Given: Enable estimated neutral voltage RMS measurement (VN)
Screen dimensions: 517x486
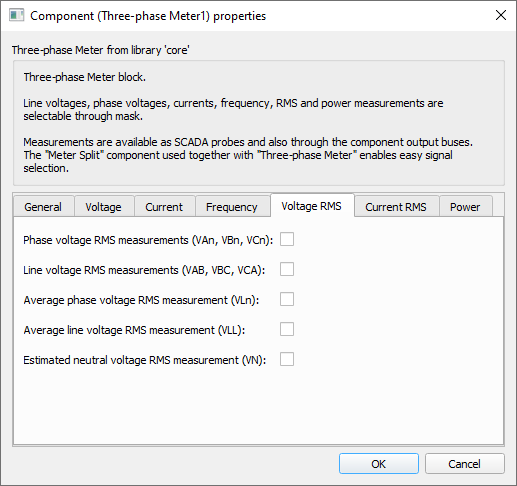Looking at the screenshot, I should coord(287,359).
